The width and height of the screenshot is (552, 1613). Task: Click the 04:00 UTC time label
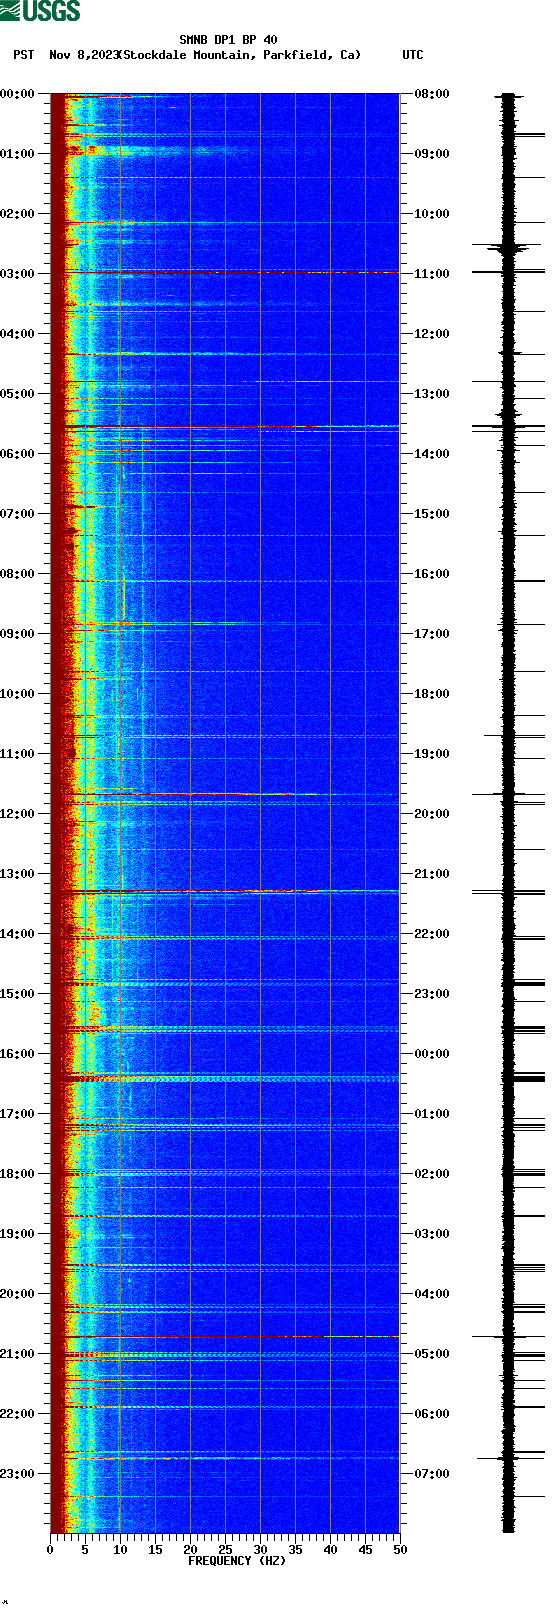(x=431, y=1294)
